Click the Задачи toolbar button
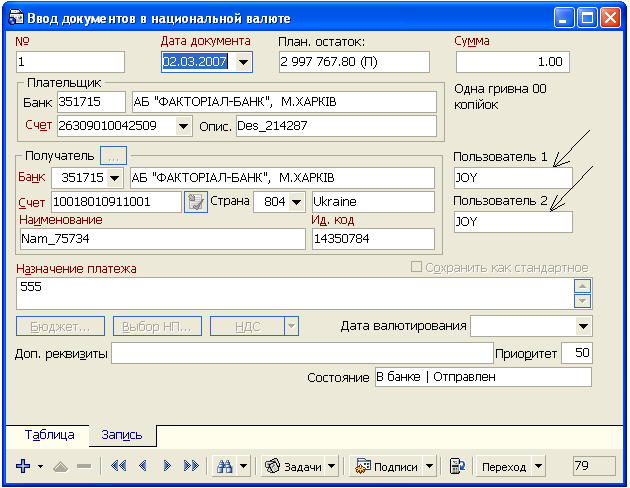The image size is (630, 488). tap(293, 466)
